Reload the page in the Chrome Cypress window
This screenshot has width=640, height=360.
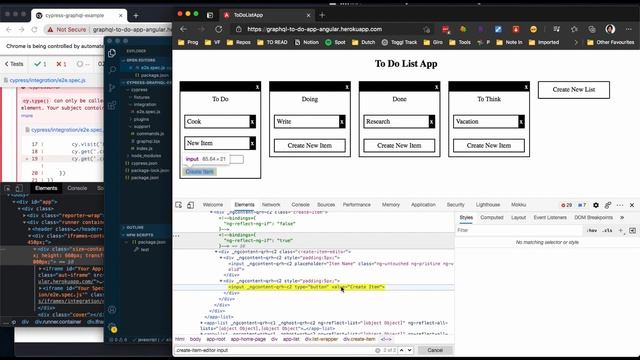tap(34, 29)
